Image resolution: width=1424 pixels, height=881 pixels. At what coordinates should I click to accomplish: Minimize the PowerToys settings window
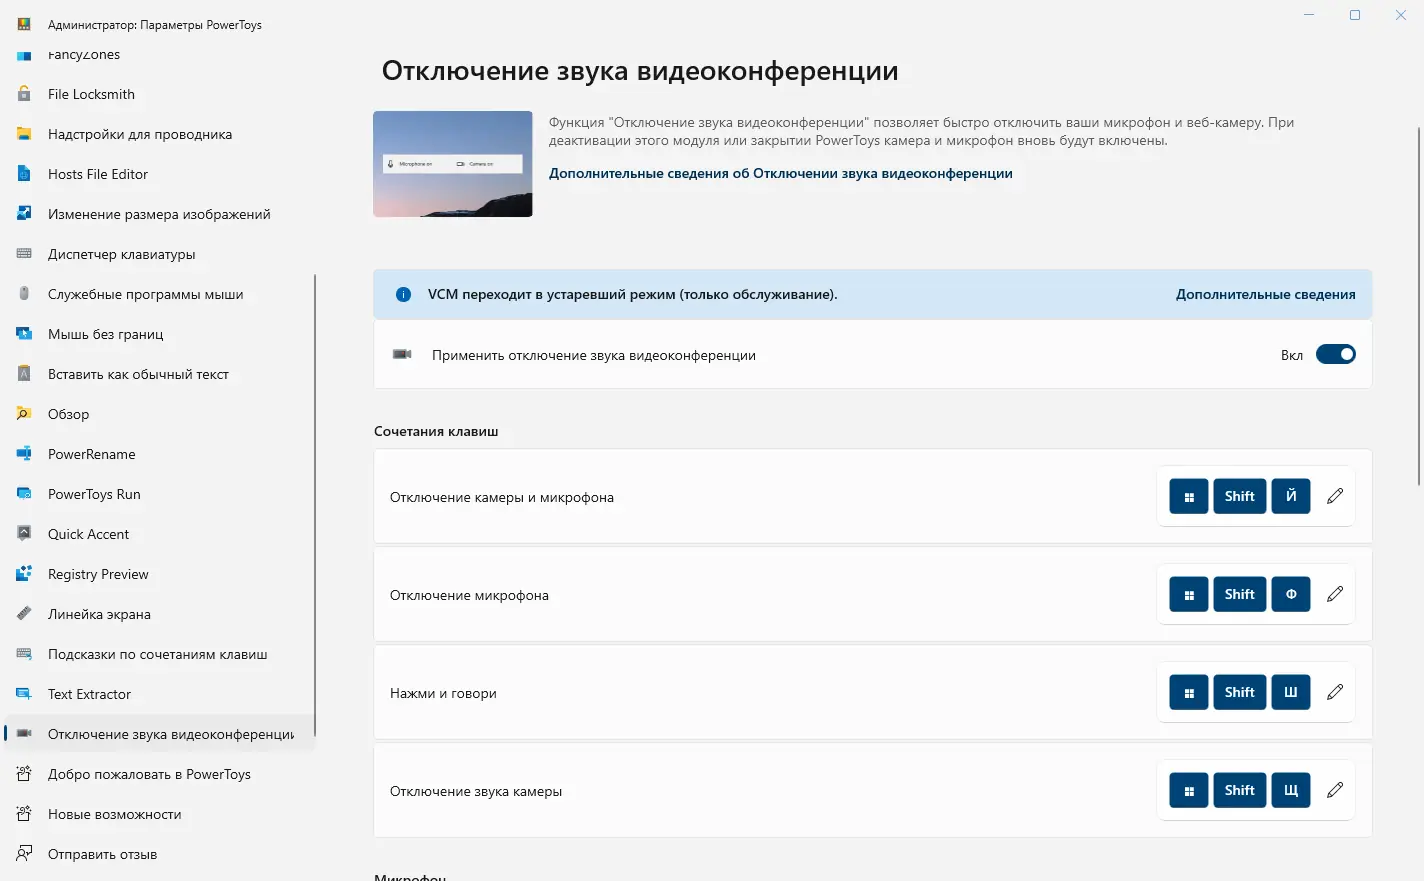tap(1309, 15)
